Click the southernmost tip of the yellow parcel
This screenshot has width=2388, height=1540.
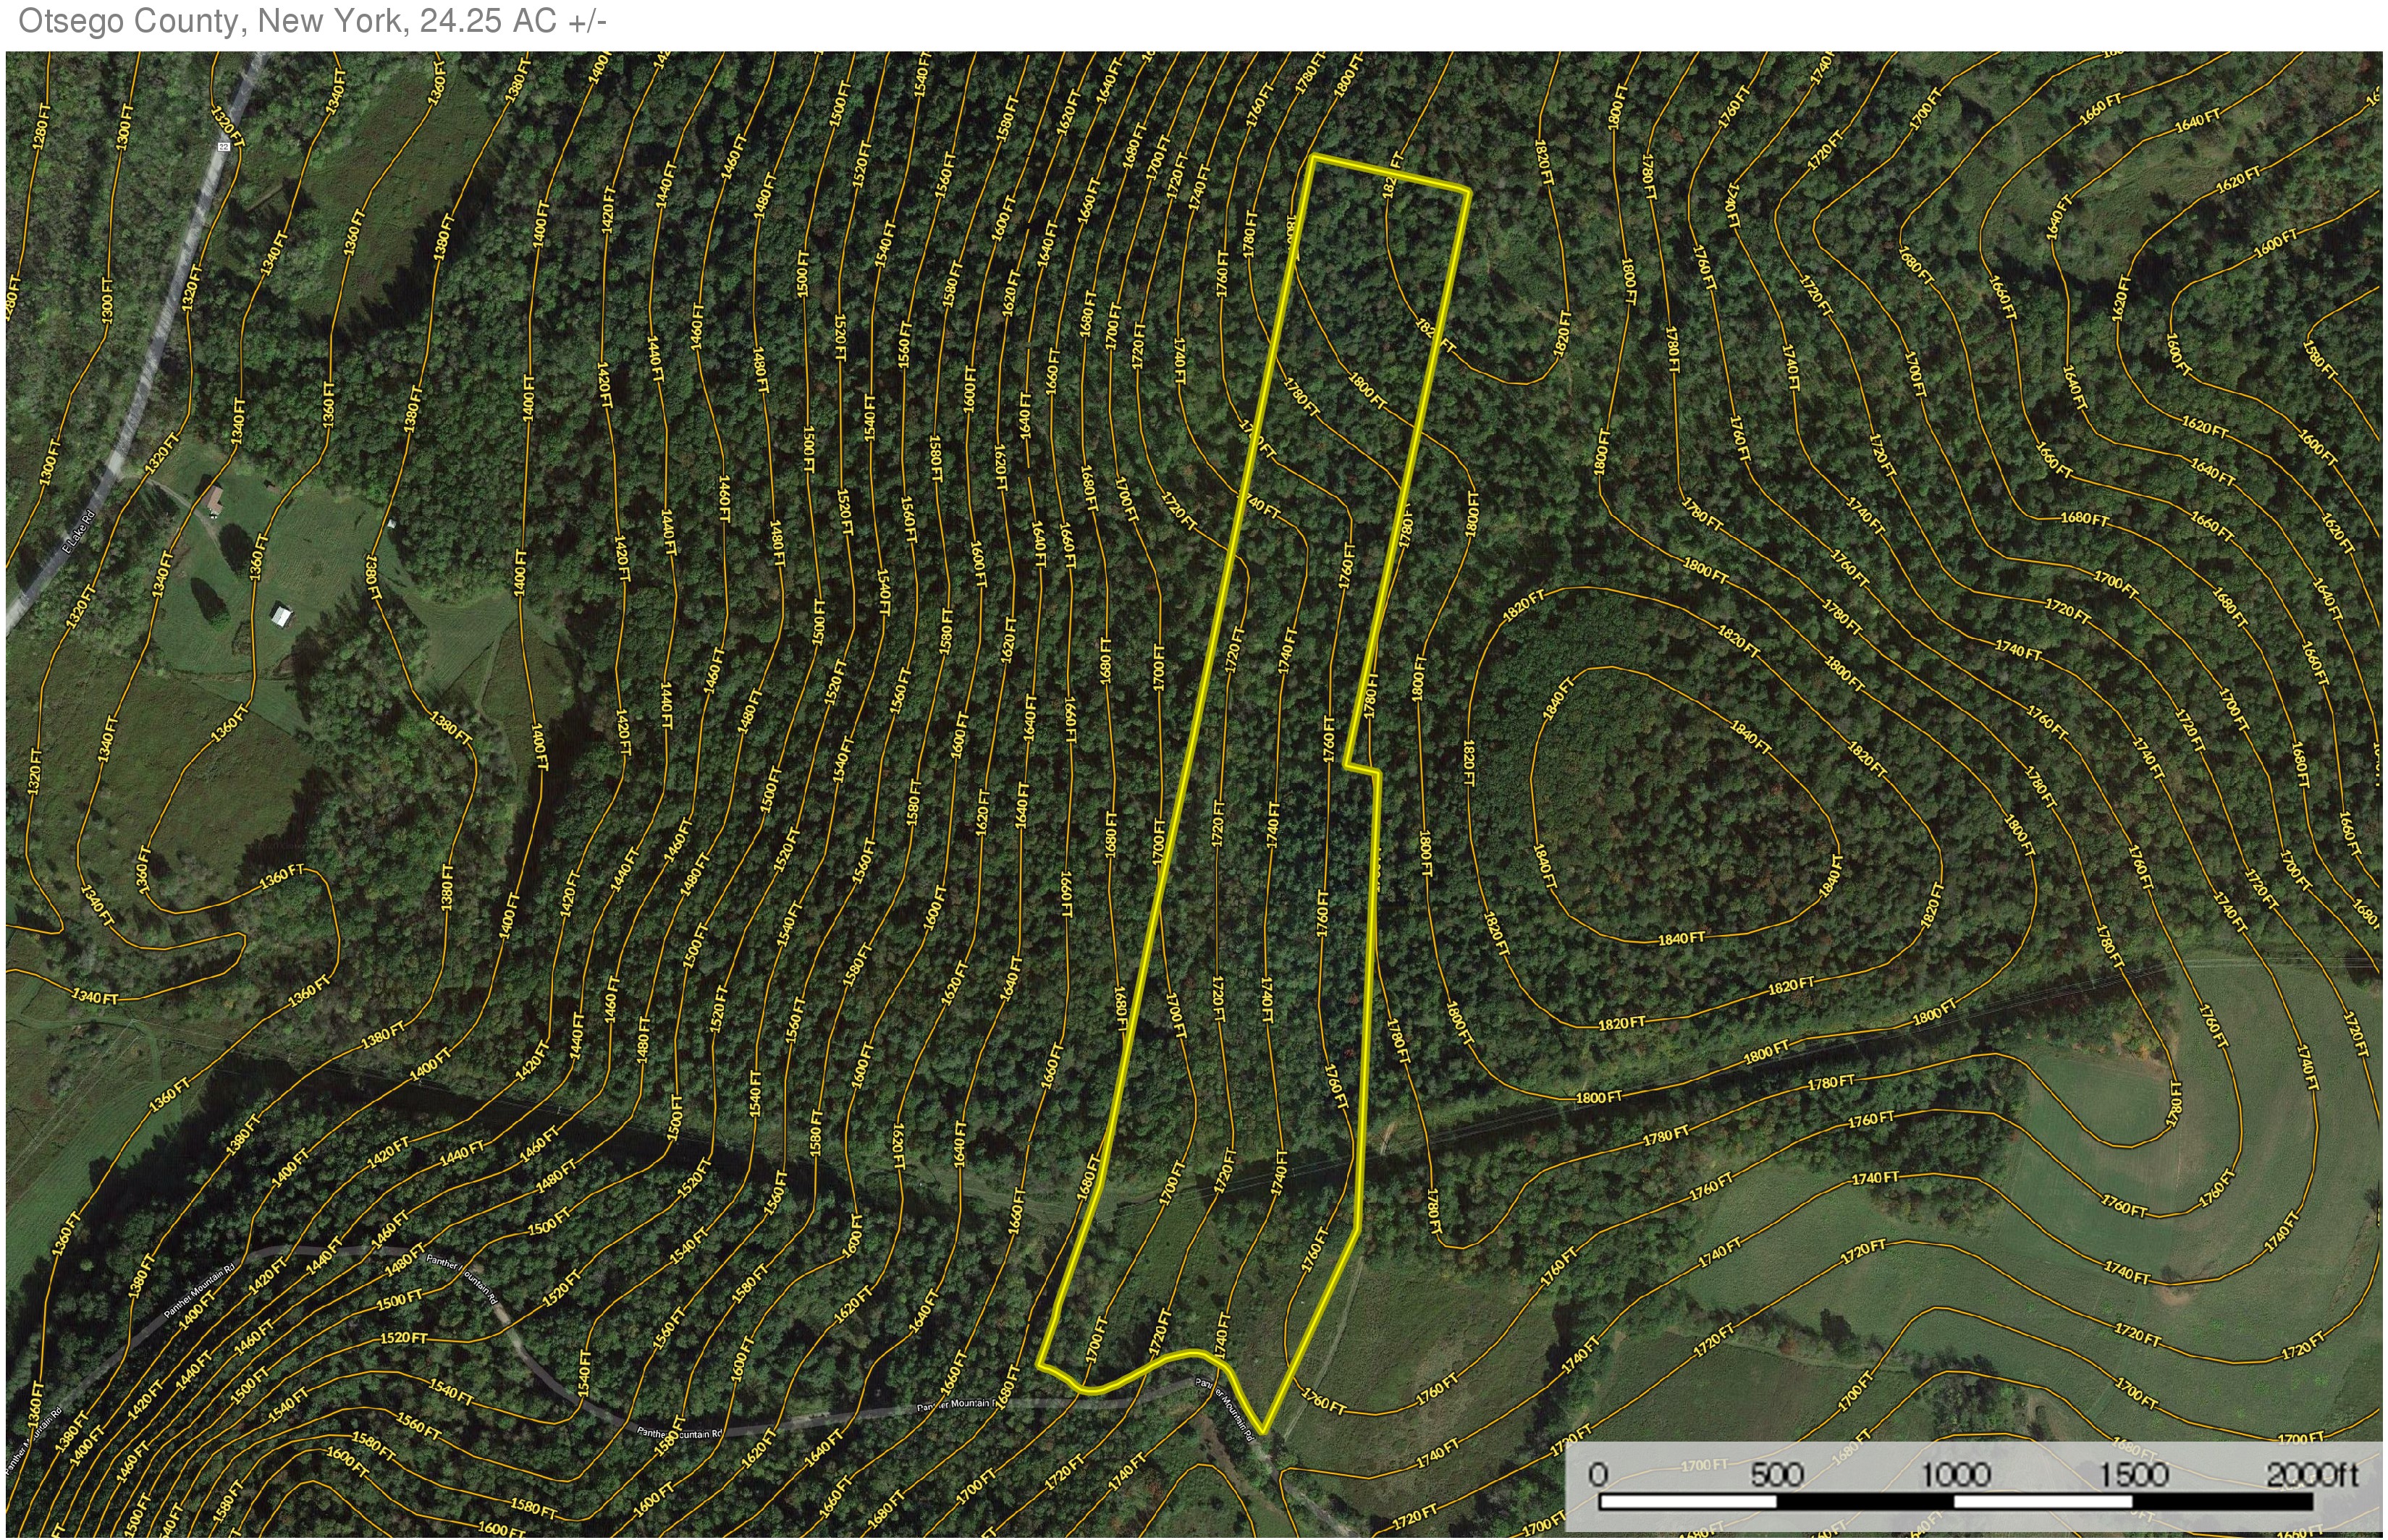[1263, 1431]
